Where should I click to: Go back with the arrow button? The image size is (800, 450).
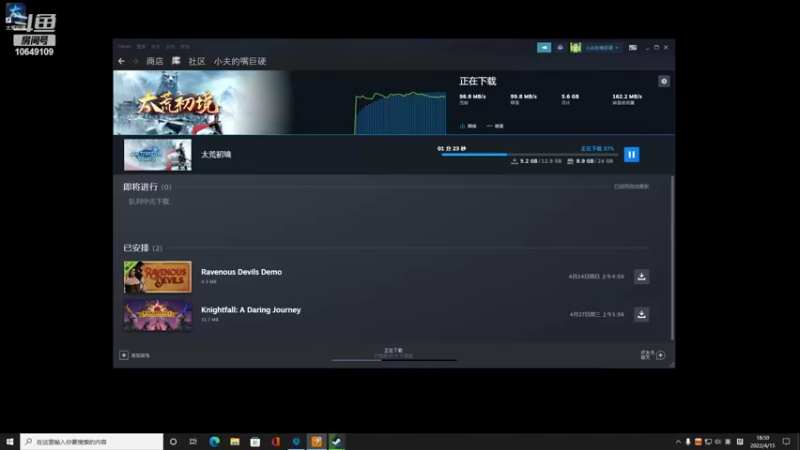pyautogui.click(x=121, y=61)
